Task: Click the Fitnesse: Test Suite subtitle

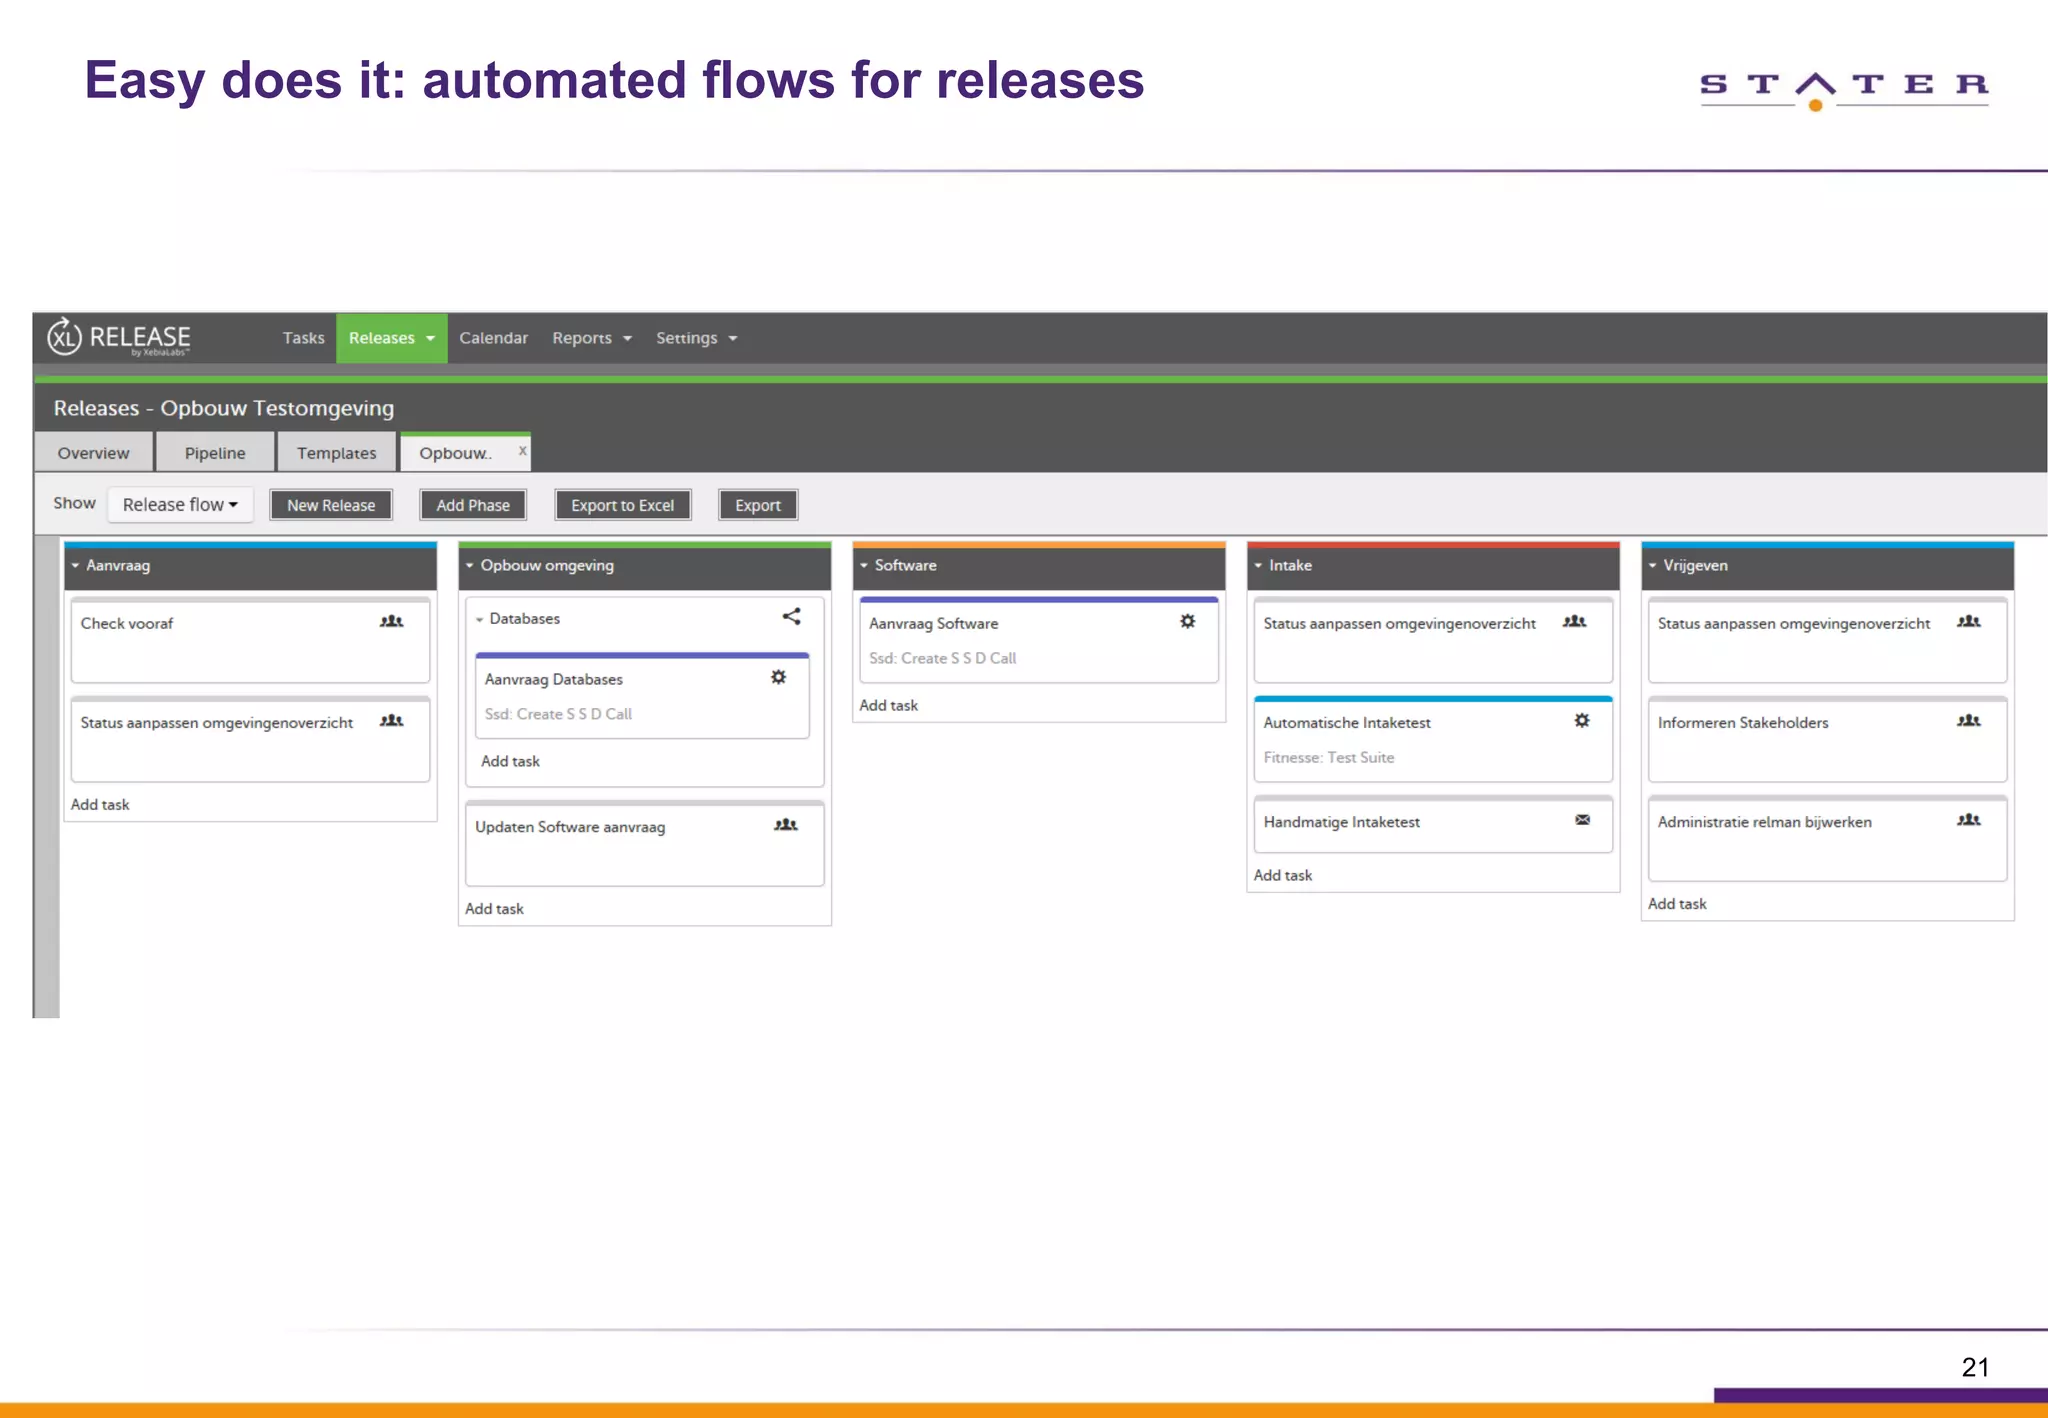Action: [x=1329, y=758]
